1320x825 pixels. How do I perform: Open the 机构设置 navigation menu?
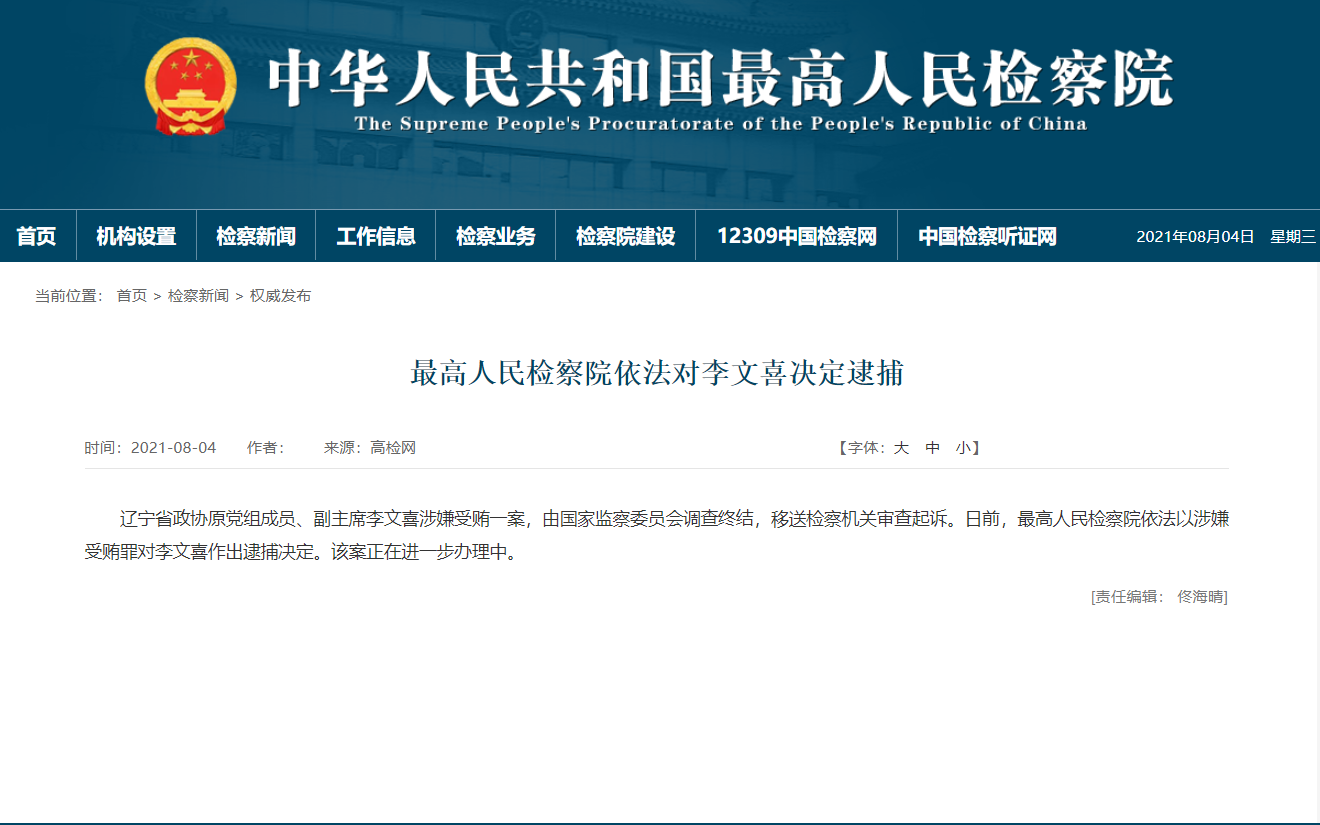136,237
